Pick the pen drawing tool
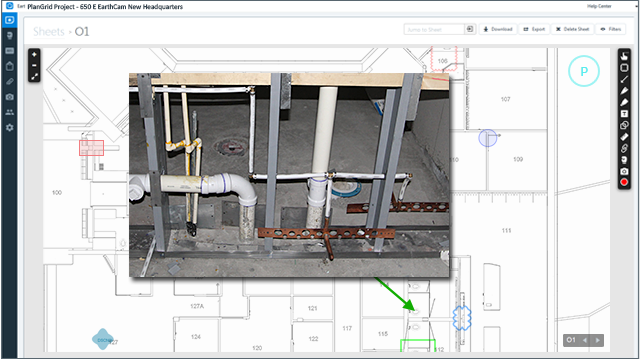The width and height of the screenshot is (640, 360). (624, 91)
